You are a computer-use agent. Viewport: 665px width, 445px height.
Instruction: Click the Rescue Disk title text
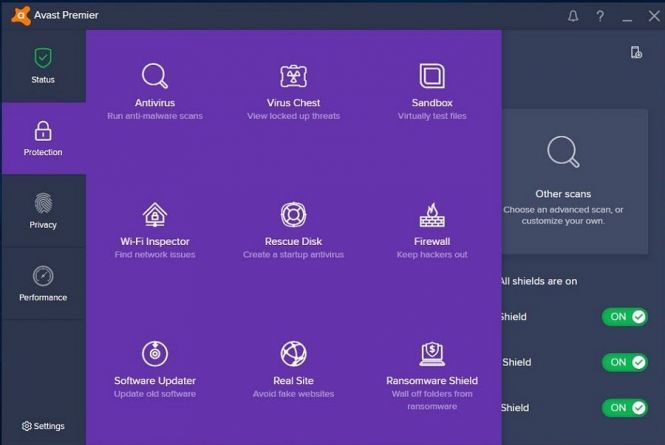(293, 241)
